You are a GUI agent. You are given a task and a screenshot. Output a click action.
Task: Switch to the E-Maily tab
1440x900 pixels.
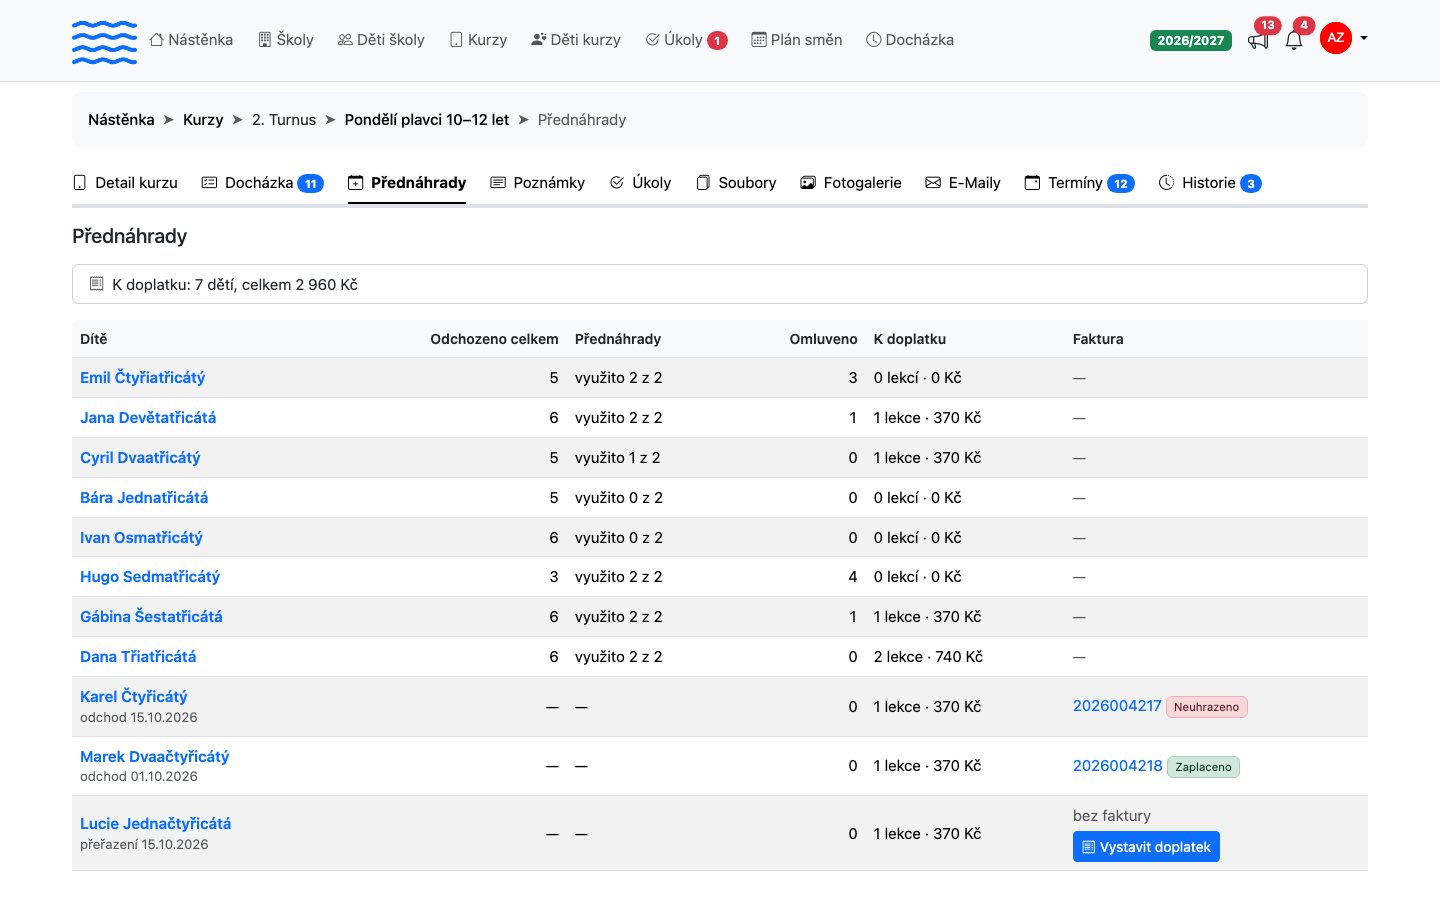963,183
